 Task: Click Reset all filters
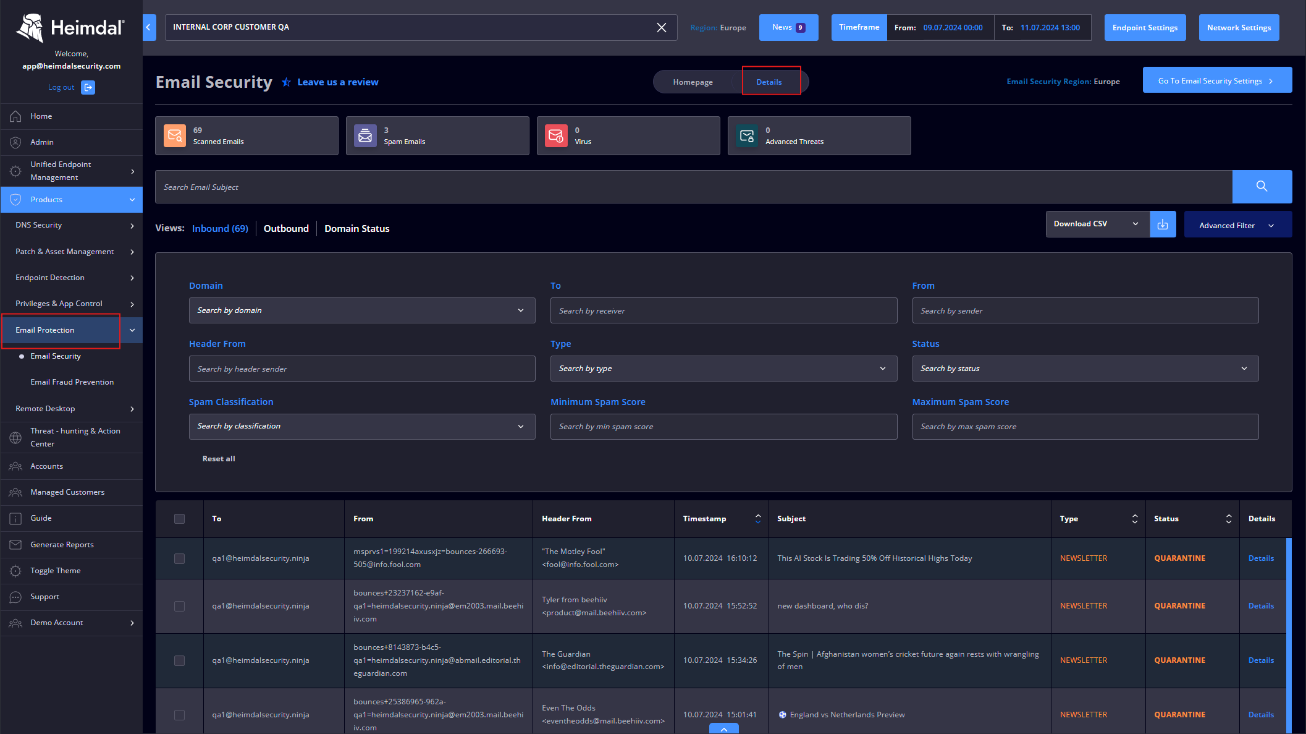[219, 459]
